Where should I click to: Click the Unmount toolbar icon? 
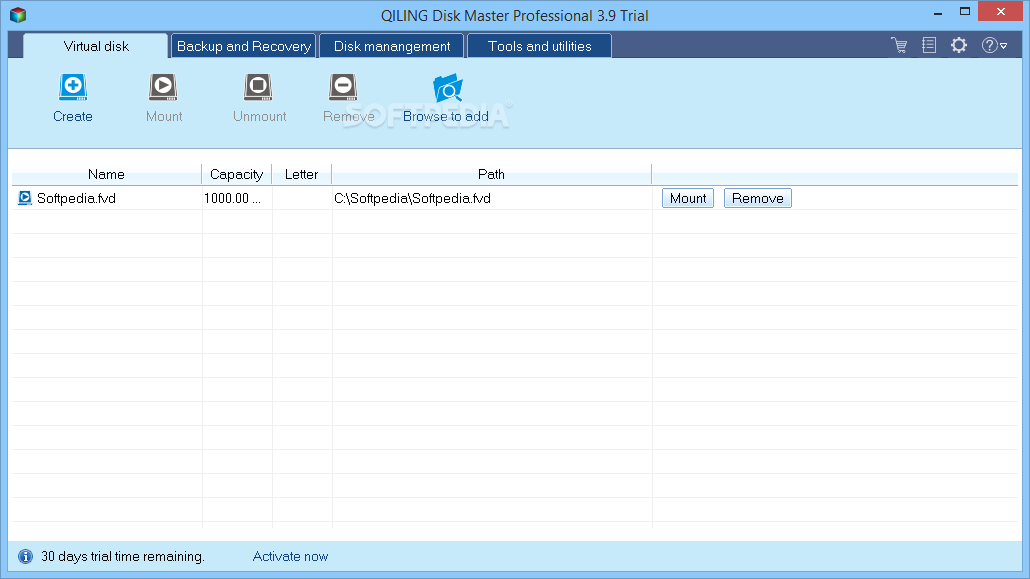click(x=258, y=87)
